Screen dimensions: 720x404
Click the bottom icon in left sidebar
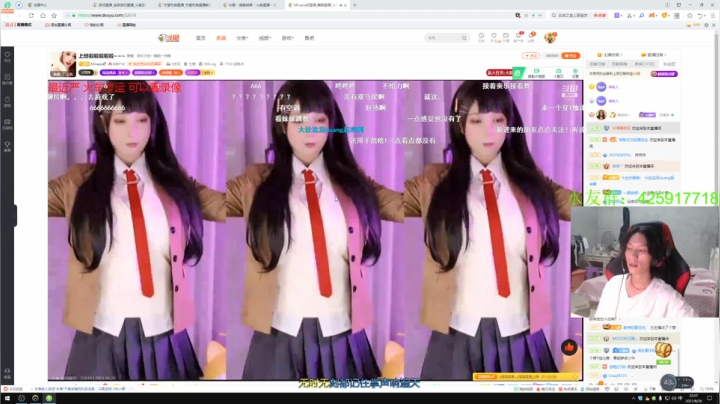pos(7,373)
